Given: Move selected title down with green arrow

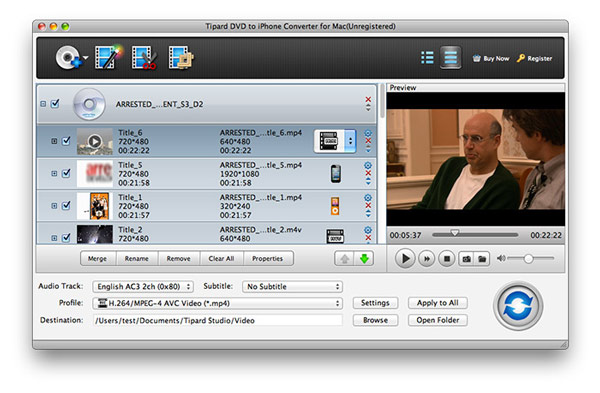Looking at the screenshot, I should click(x=364, y=259).
